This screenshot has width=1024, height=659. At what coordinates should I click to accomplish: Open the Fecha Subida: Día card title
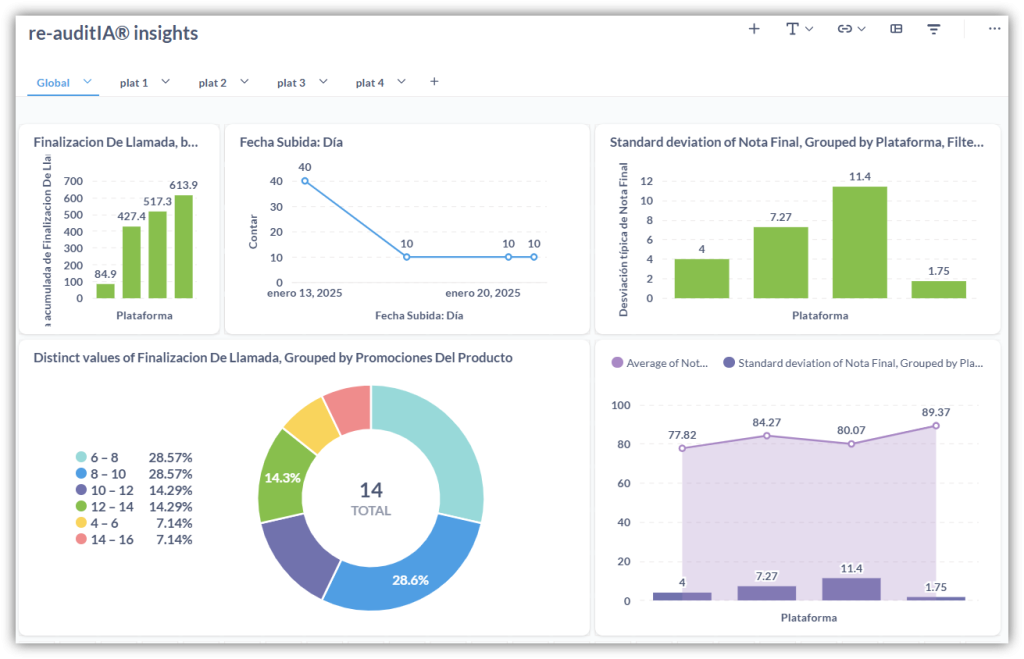[291, 142]
